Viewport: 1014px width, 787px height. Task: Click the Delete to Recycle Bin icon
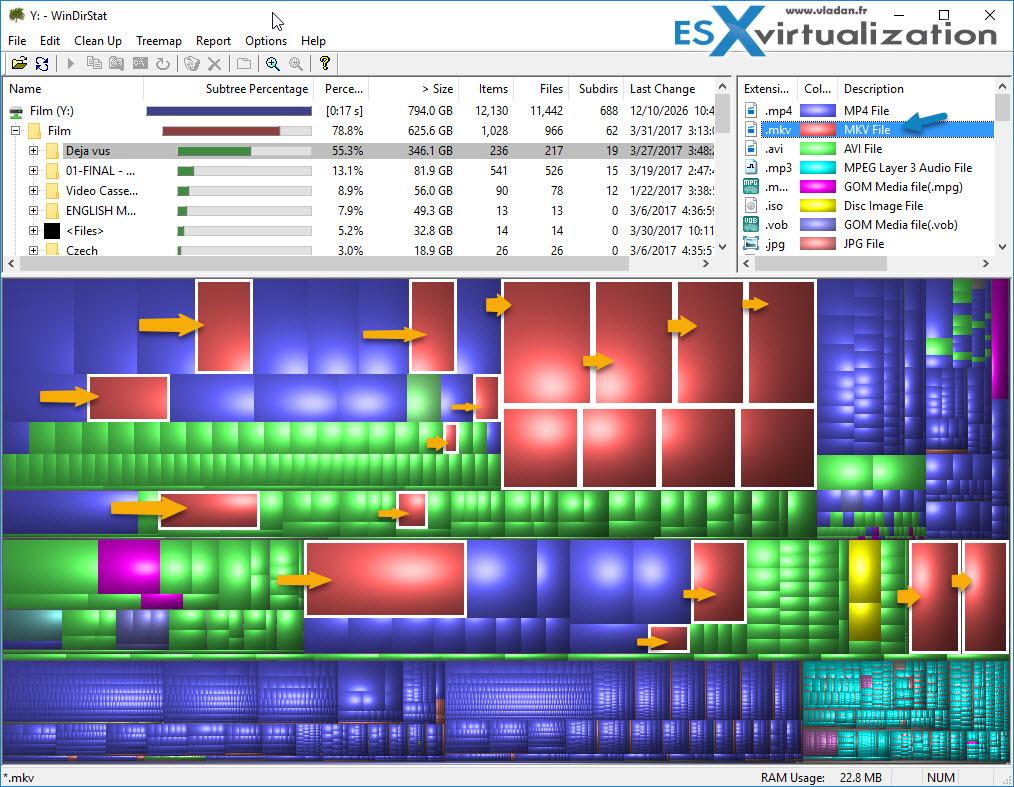pos(191,63)
